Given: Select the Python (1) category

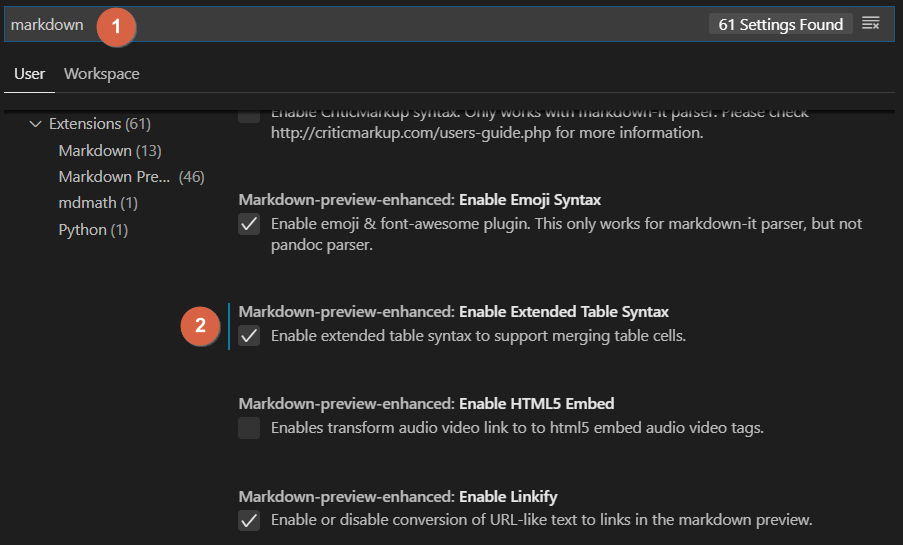Looking at the screenshot, I should pos(93,230).
